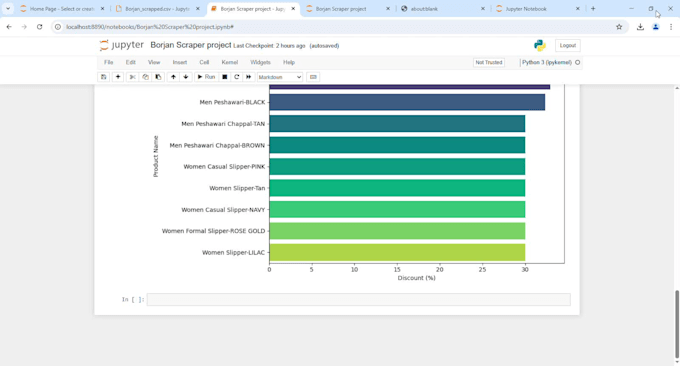Screen dimensions: 680x366
Task: View site information icon
Action: pyautogui.click(x=58, y=27)
